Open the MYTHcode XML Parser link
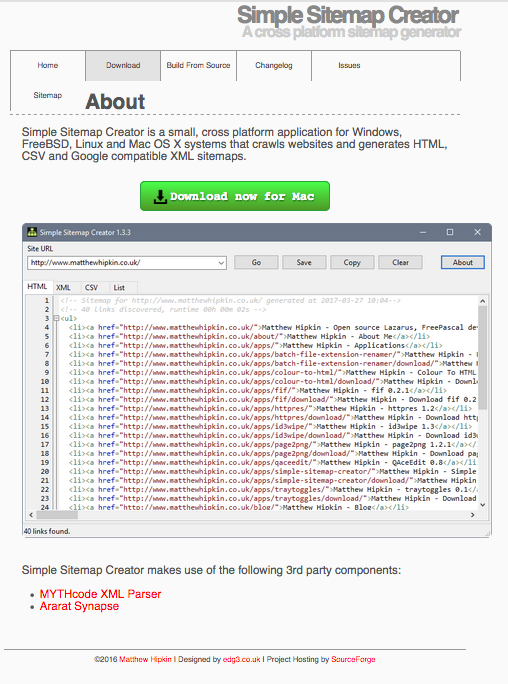The image size is (508, 684). coord(100,594)
